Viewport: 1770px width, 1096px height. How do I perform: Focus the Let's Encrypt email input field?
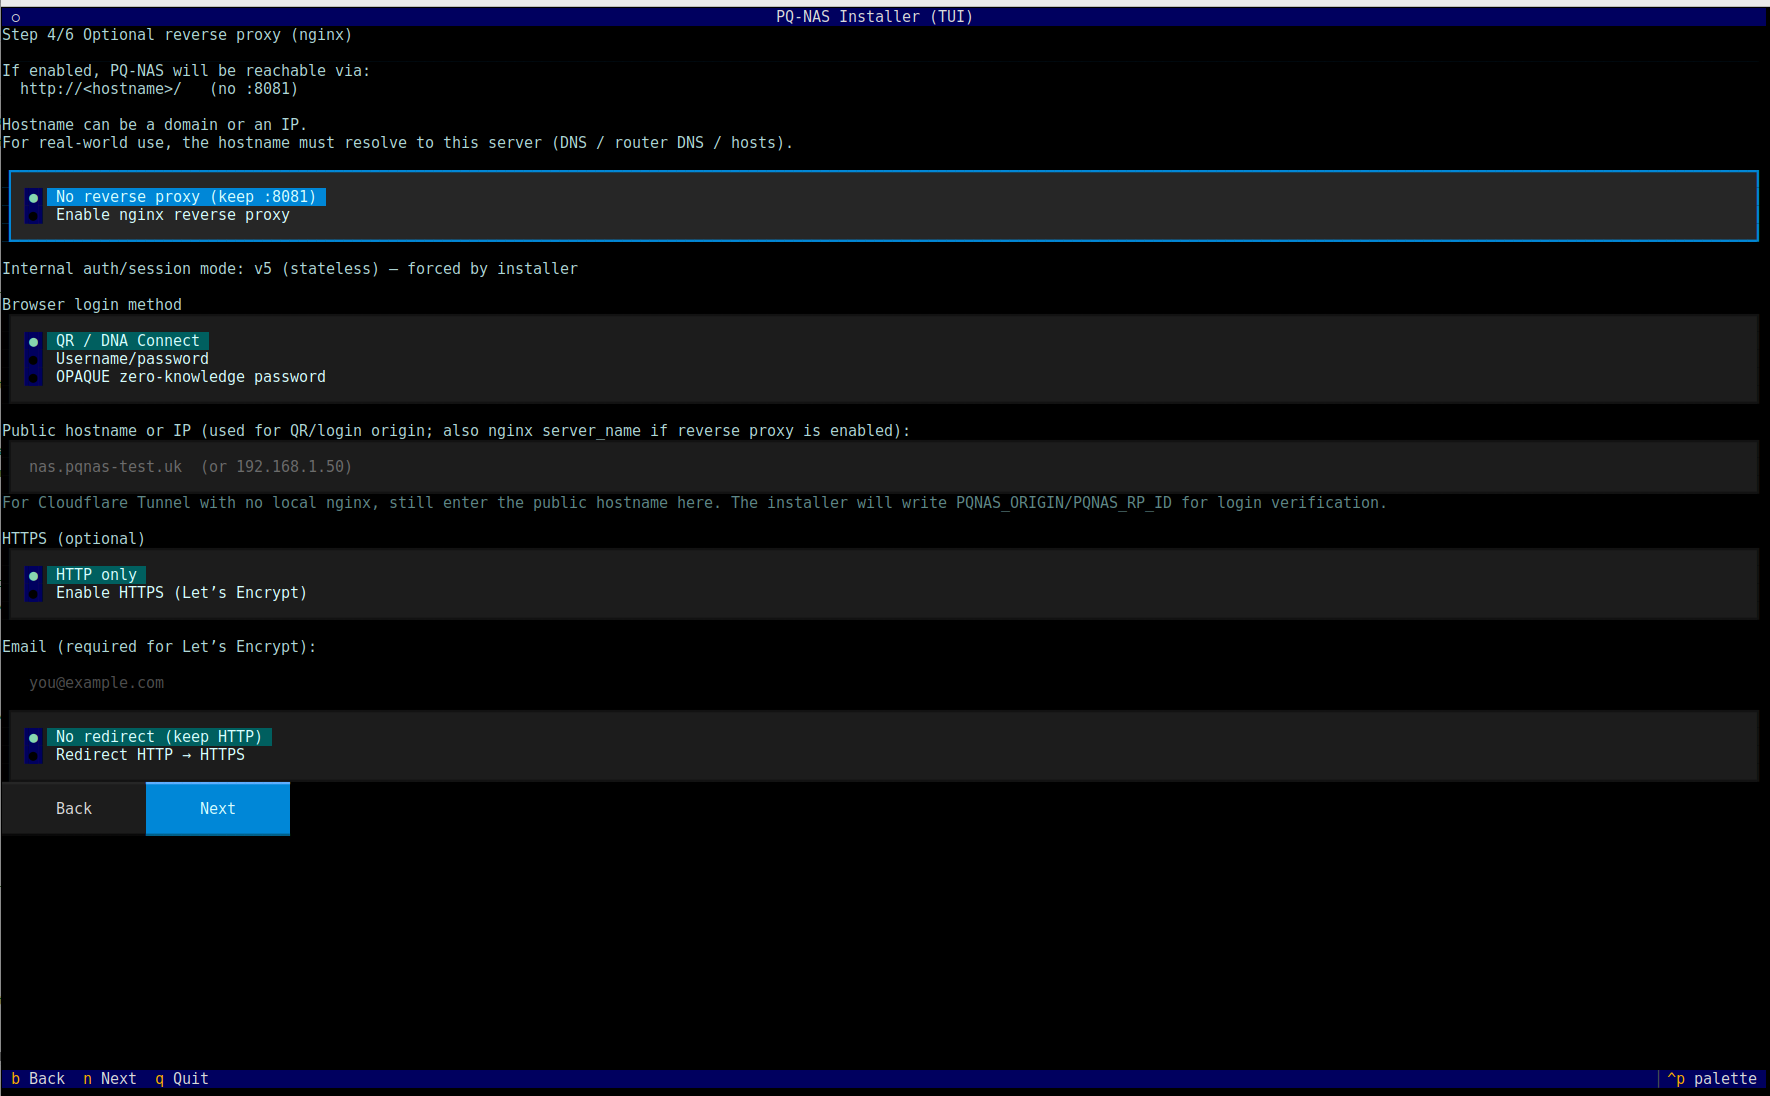click(884, 683)
